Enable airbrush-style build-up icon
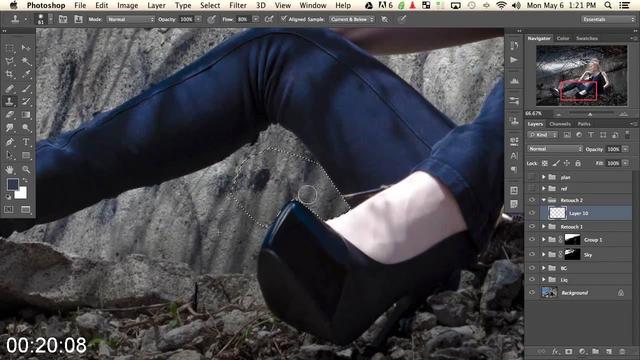 (269, 19)
